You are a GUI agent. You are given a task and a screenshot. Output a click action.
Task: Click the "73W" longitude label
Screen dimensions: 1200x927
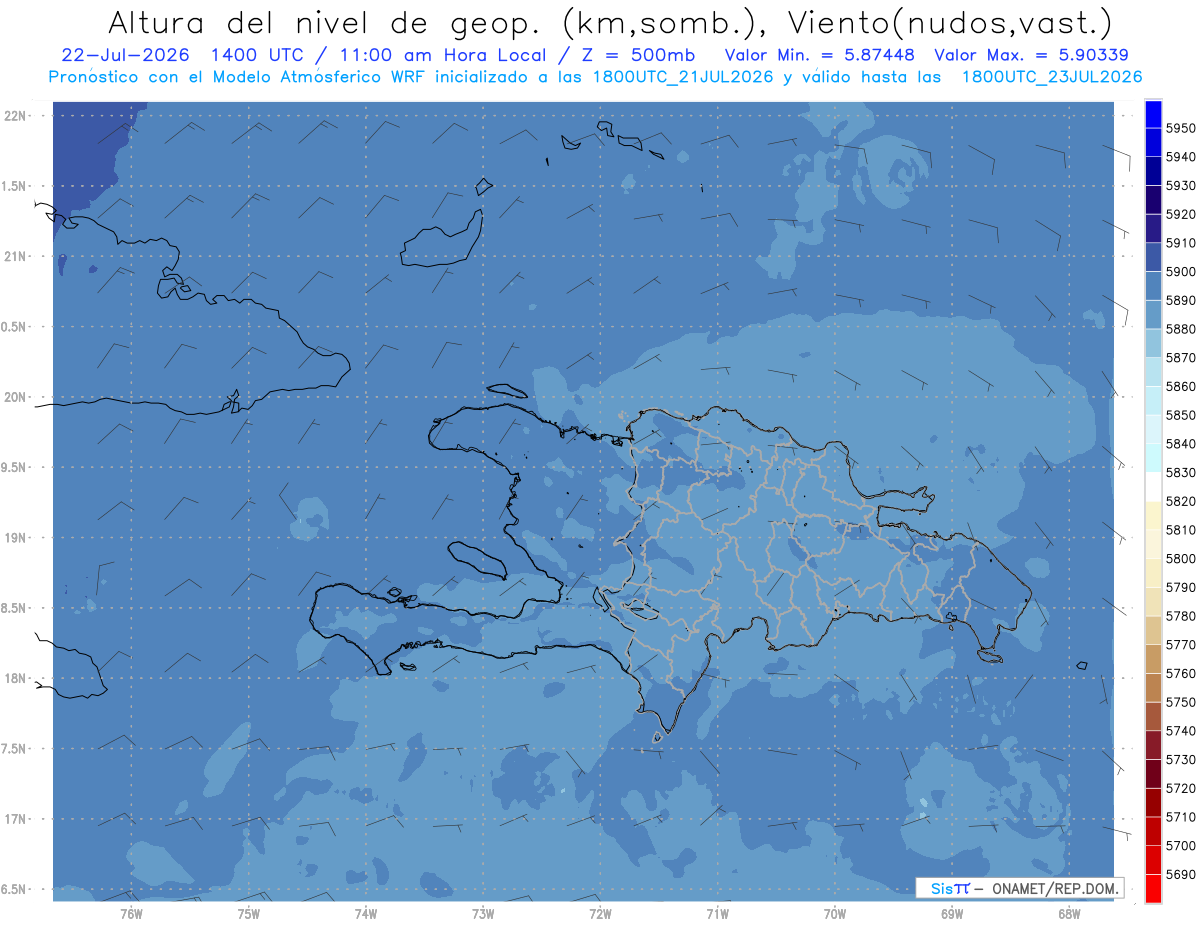click(483, 914)
